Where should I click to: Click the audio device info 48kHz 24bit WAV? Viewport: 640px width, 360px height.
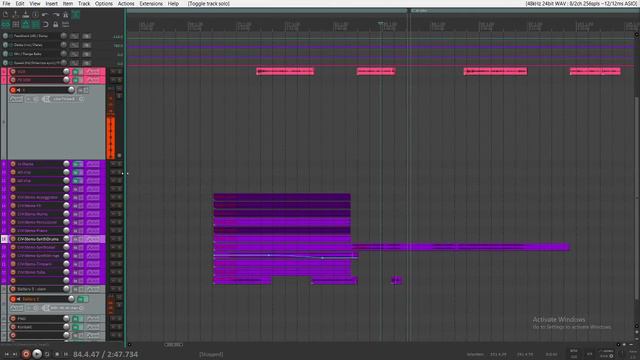(x=581, y=3)
